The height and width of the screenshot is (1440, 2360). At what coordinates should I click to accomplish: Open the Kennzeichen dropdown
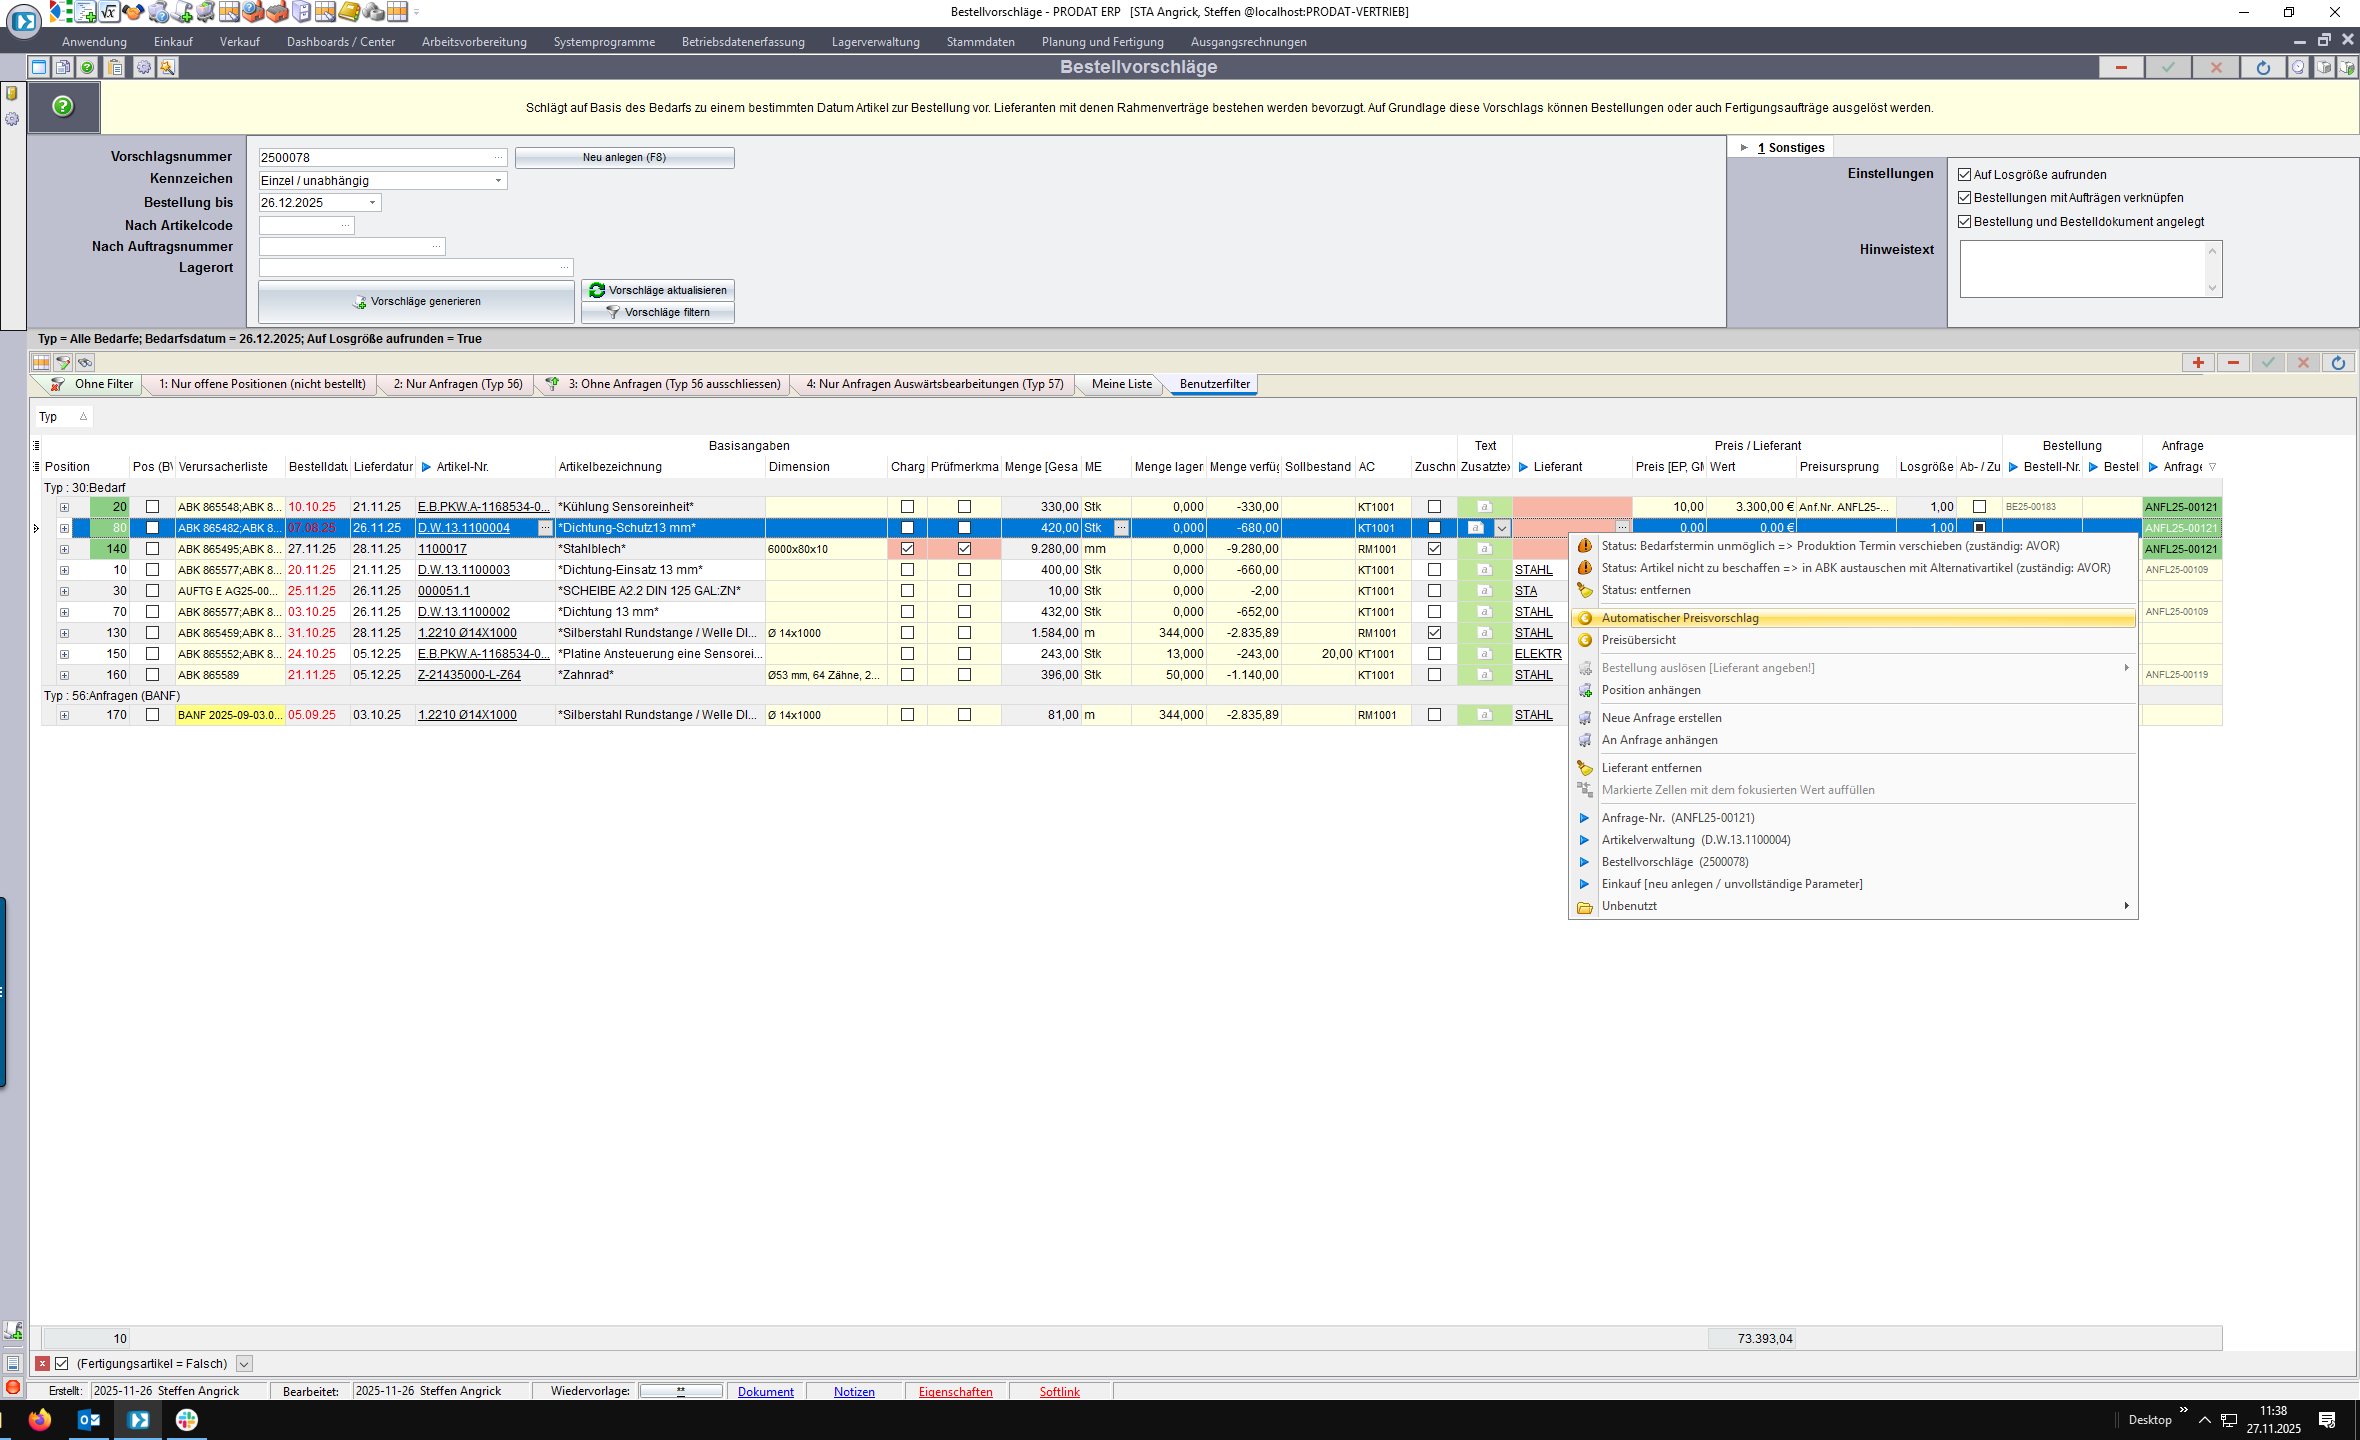pos(498,181)
